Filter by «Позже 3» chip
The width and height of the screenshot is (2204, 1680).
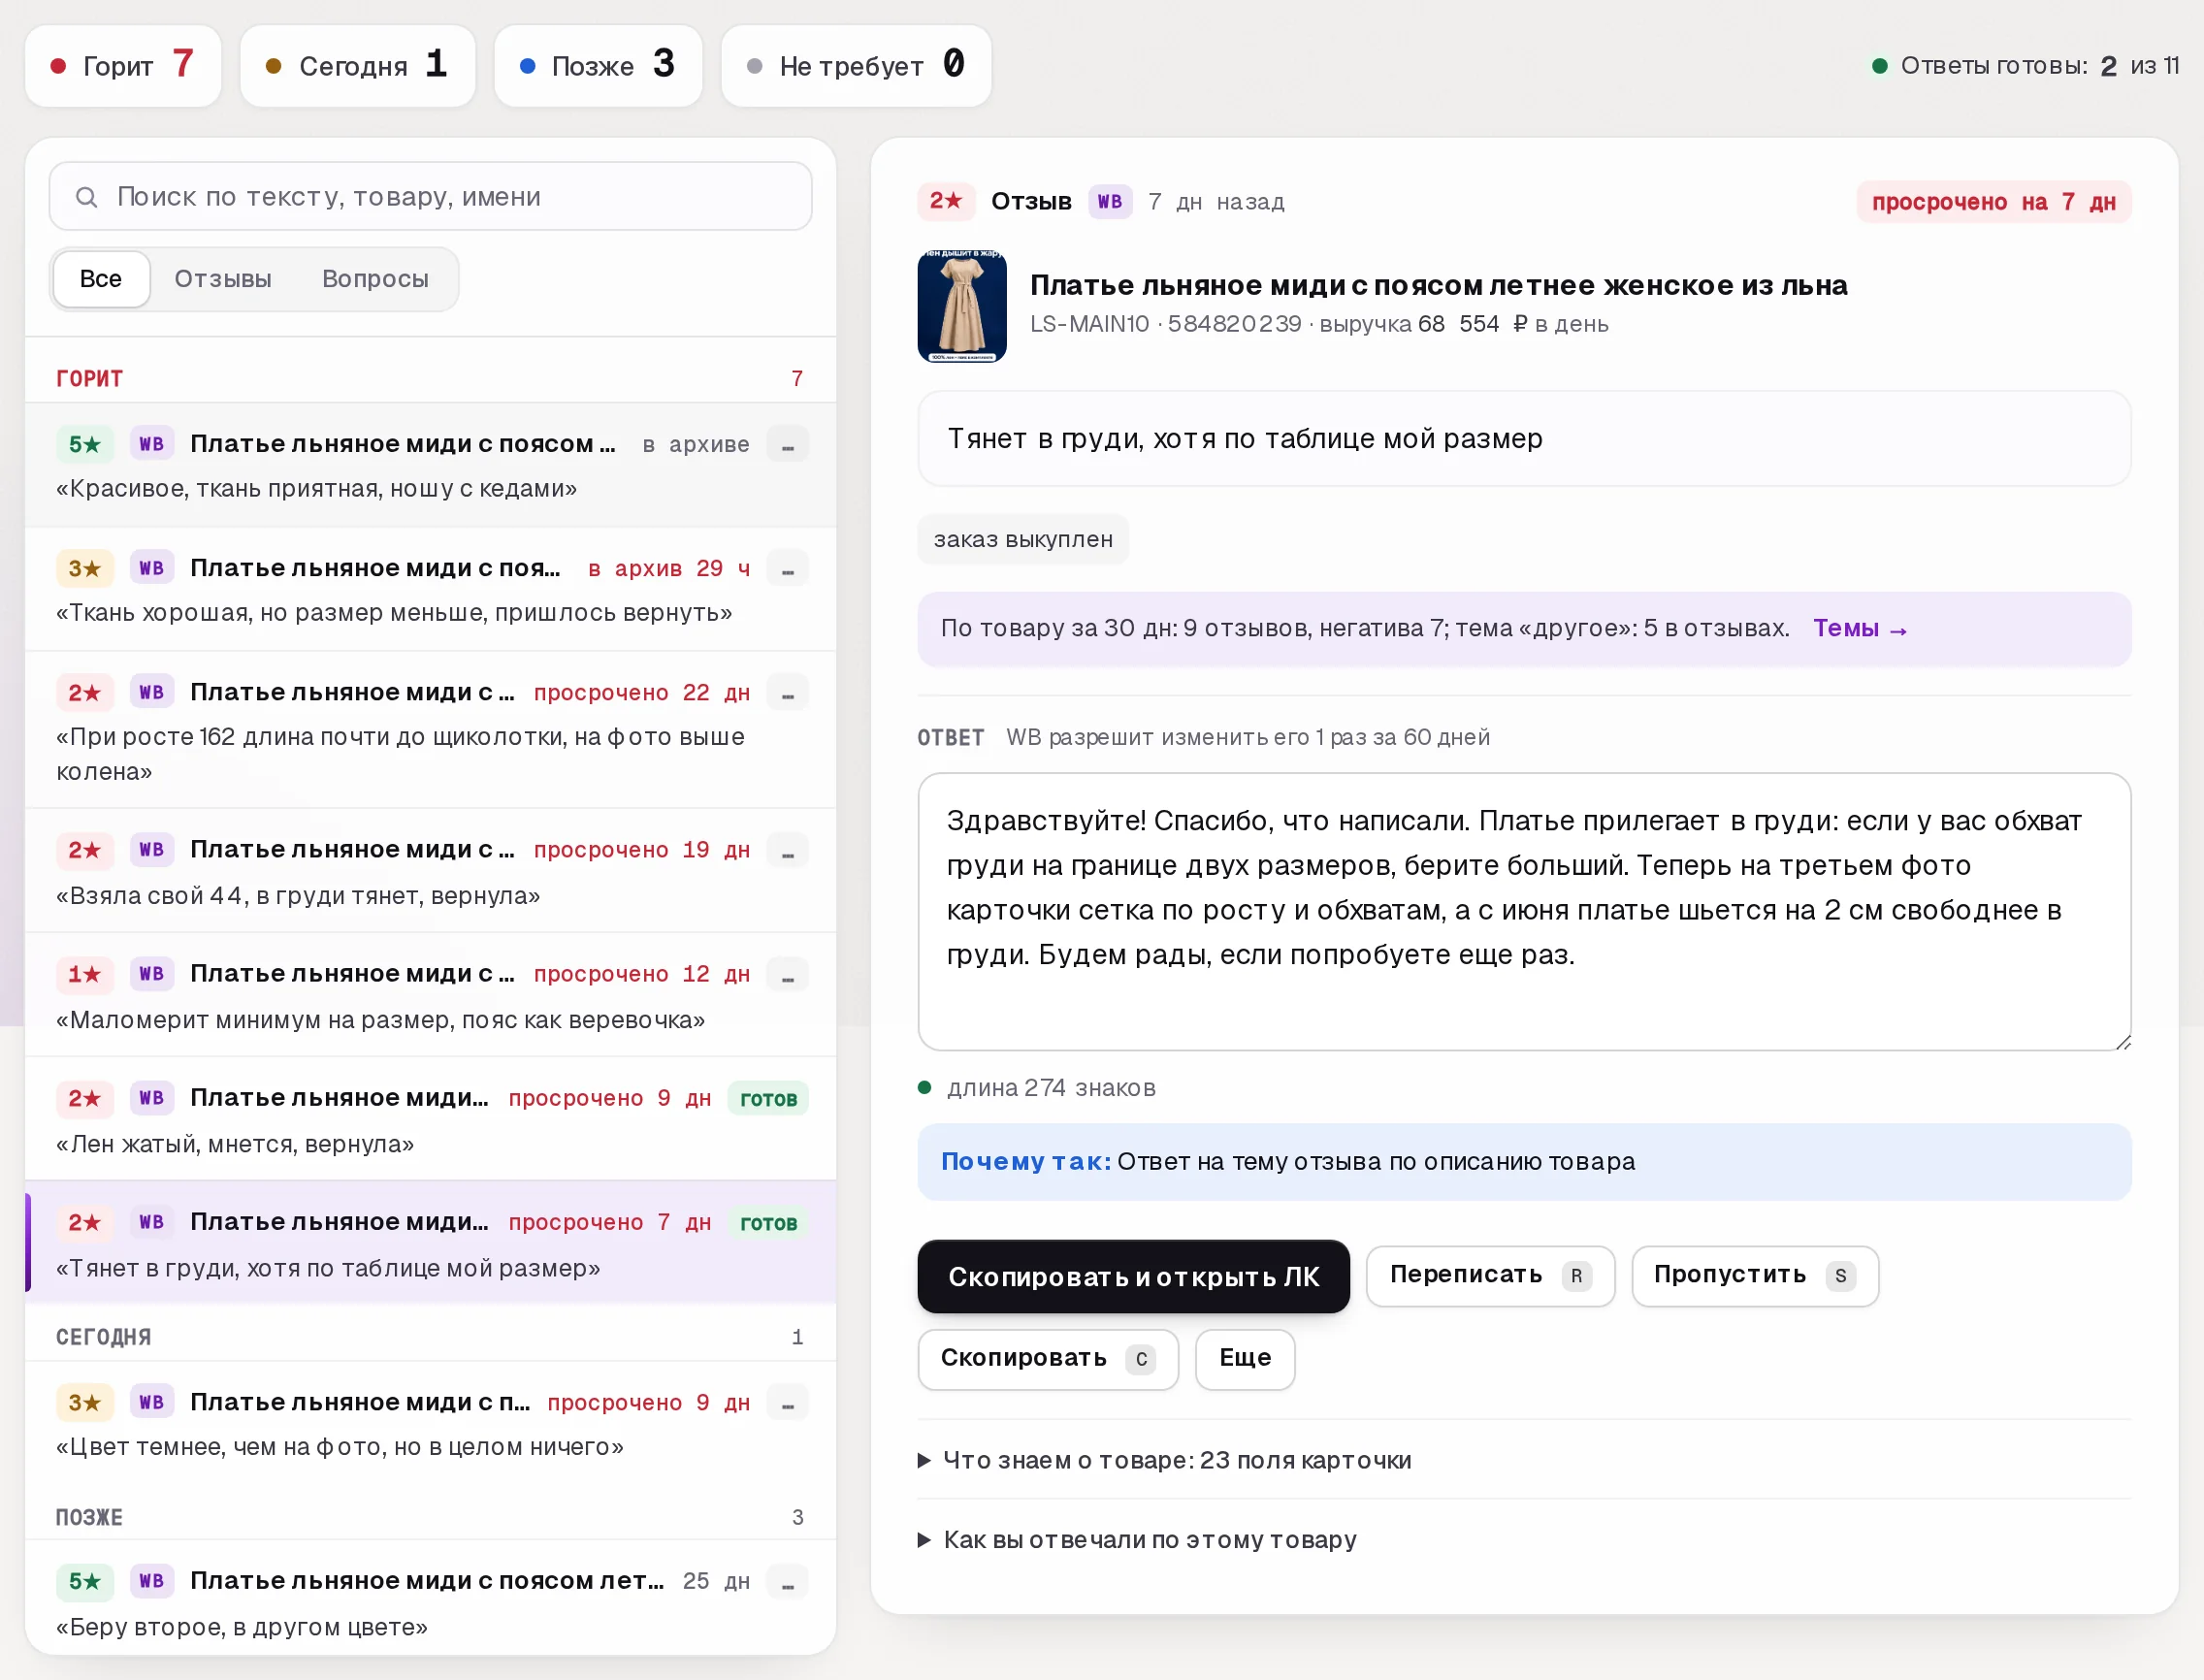599,66
